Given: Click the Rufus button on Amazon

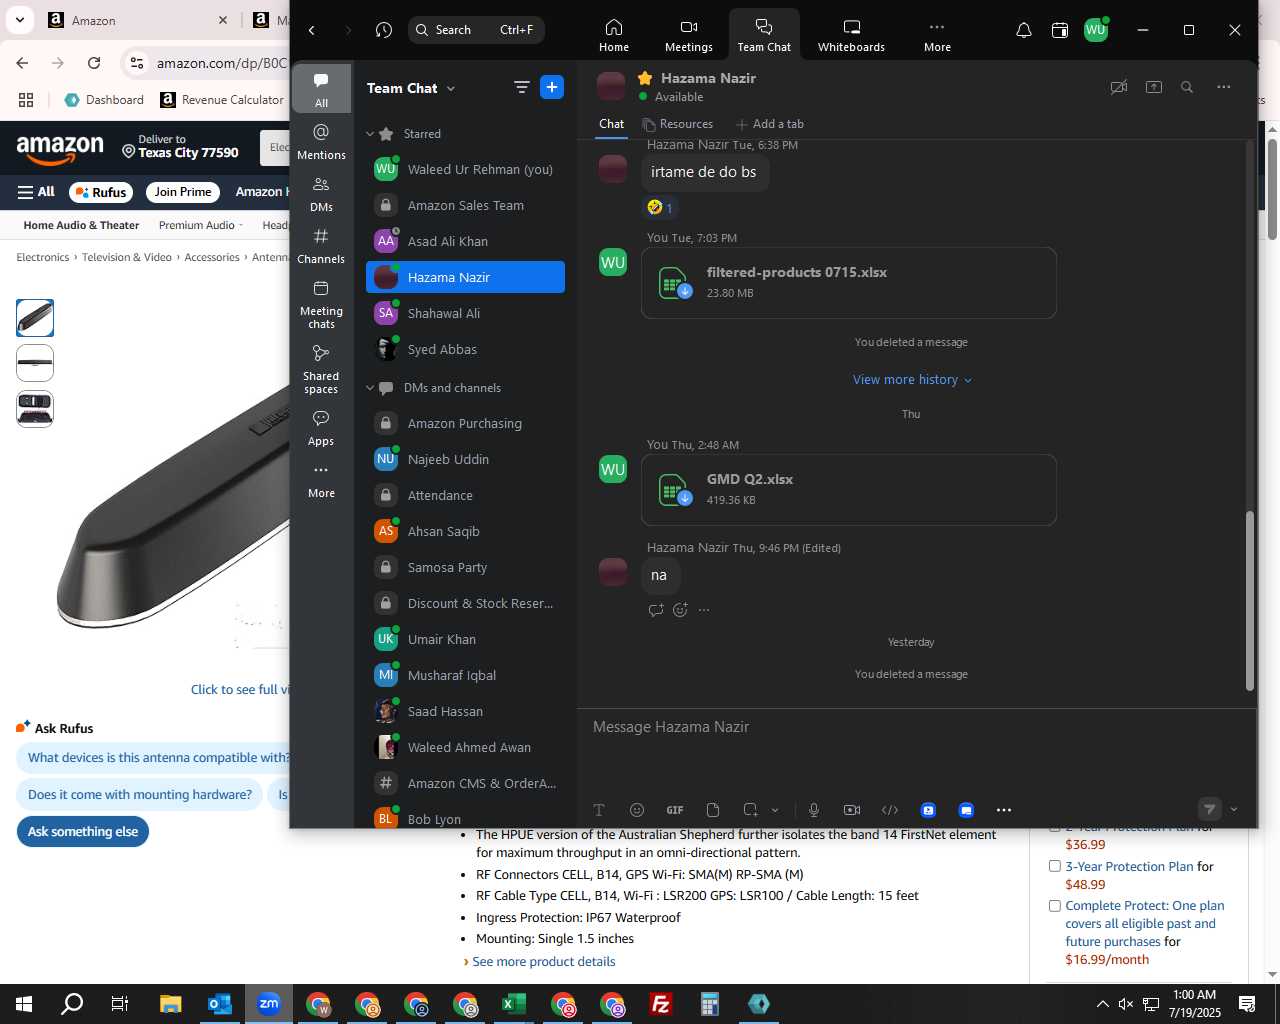Looking at the screenshot, I should pyautogui.click(x=101, y=192).
